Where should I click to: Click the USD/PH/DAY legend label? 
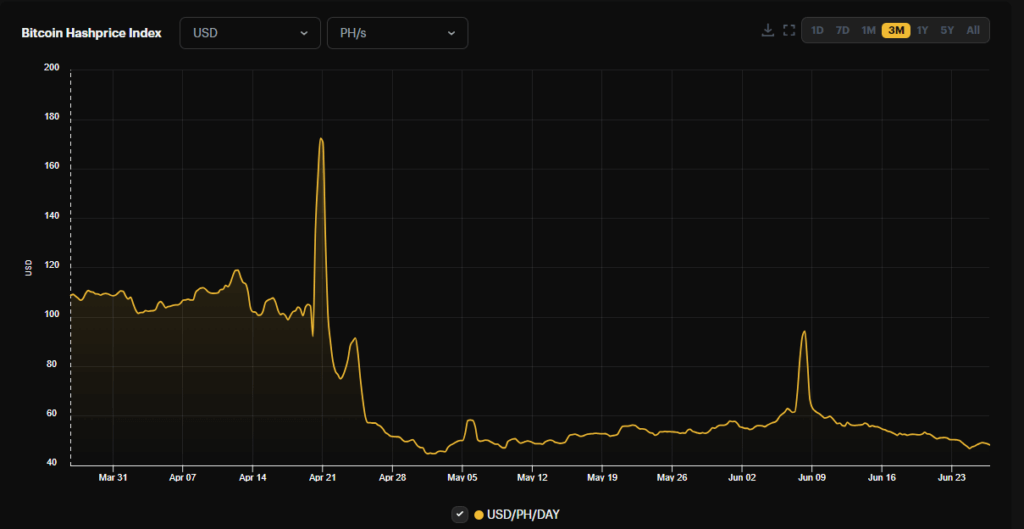point(523,515)
